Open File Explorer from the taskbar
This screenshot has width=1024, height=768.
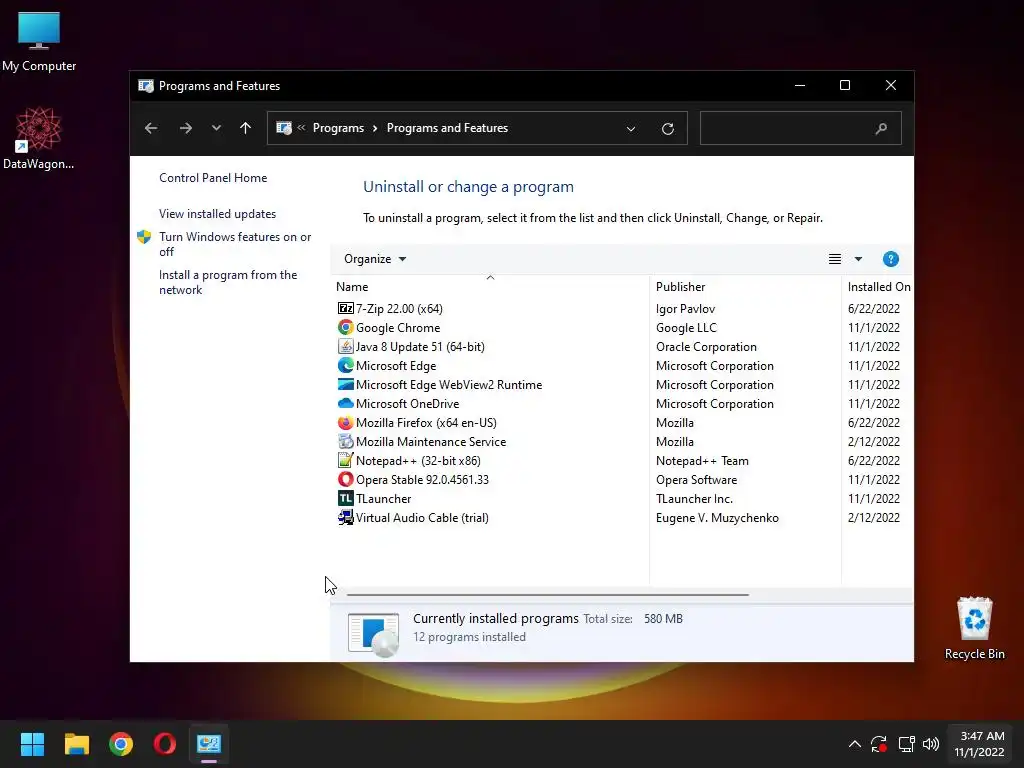[76, 744]
